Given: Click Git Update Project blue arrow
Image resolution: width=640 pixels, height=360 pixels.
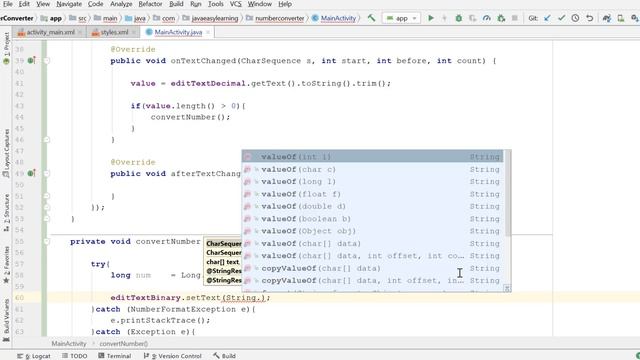Looking at the screenshot, I should 547,18.
